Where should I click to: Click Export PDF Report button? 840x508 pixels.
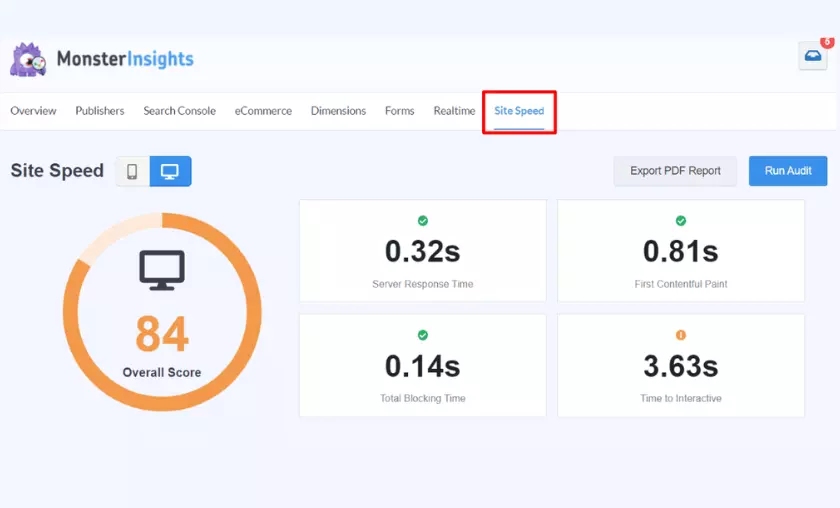pyautogui.click(x=675, y=171)
